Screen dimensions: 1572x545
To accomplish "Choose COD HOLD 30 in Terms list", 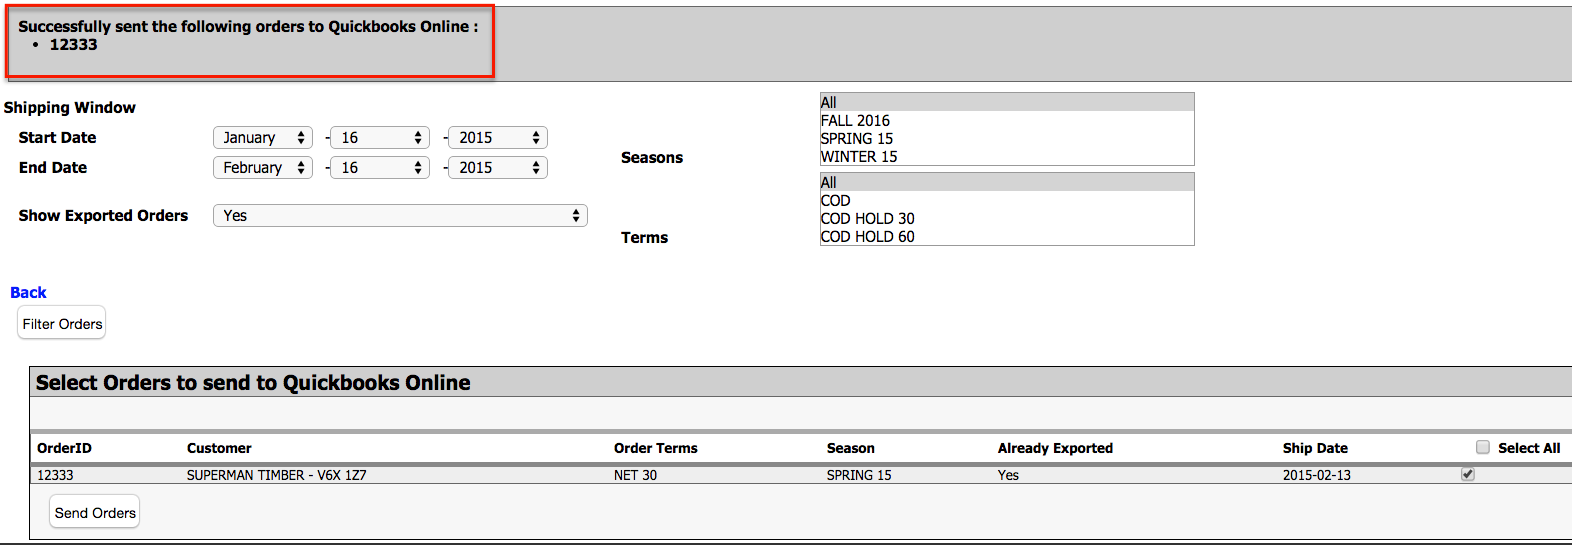I will coord(868,219).
